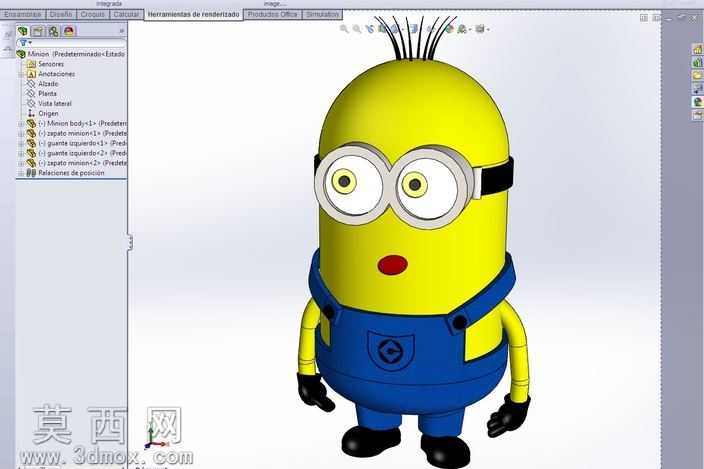Click Zoom to Fit magnifier icon
The height and width of the screenshot is (469, 704).
coord(344,29)
